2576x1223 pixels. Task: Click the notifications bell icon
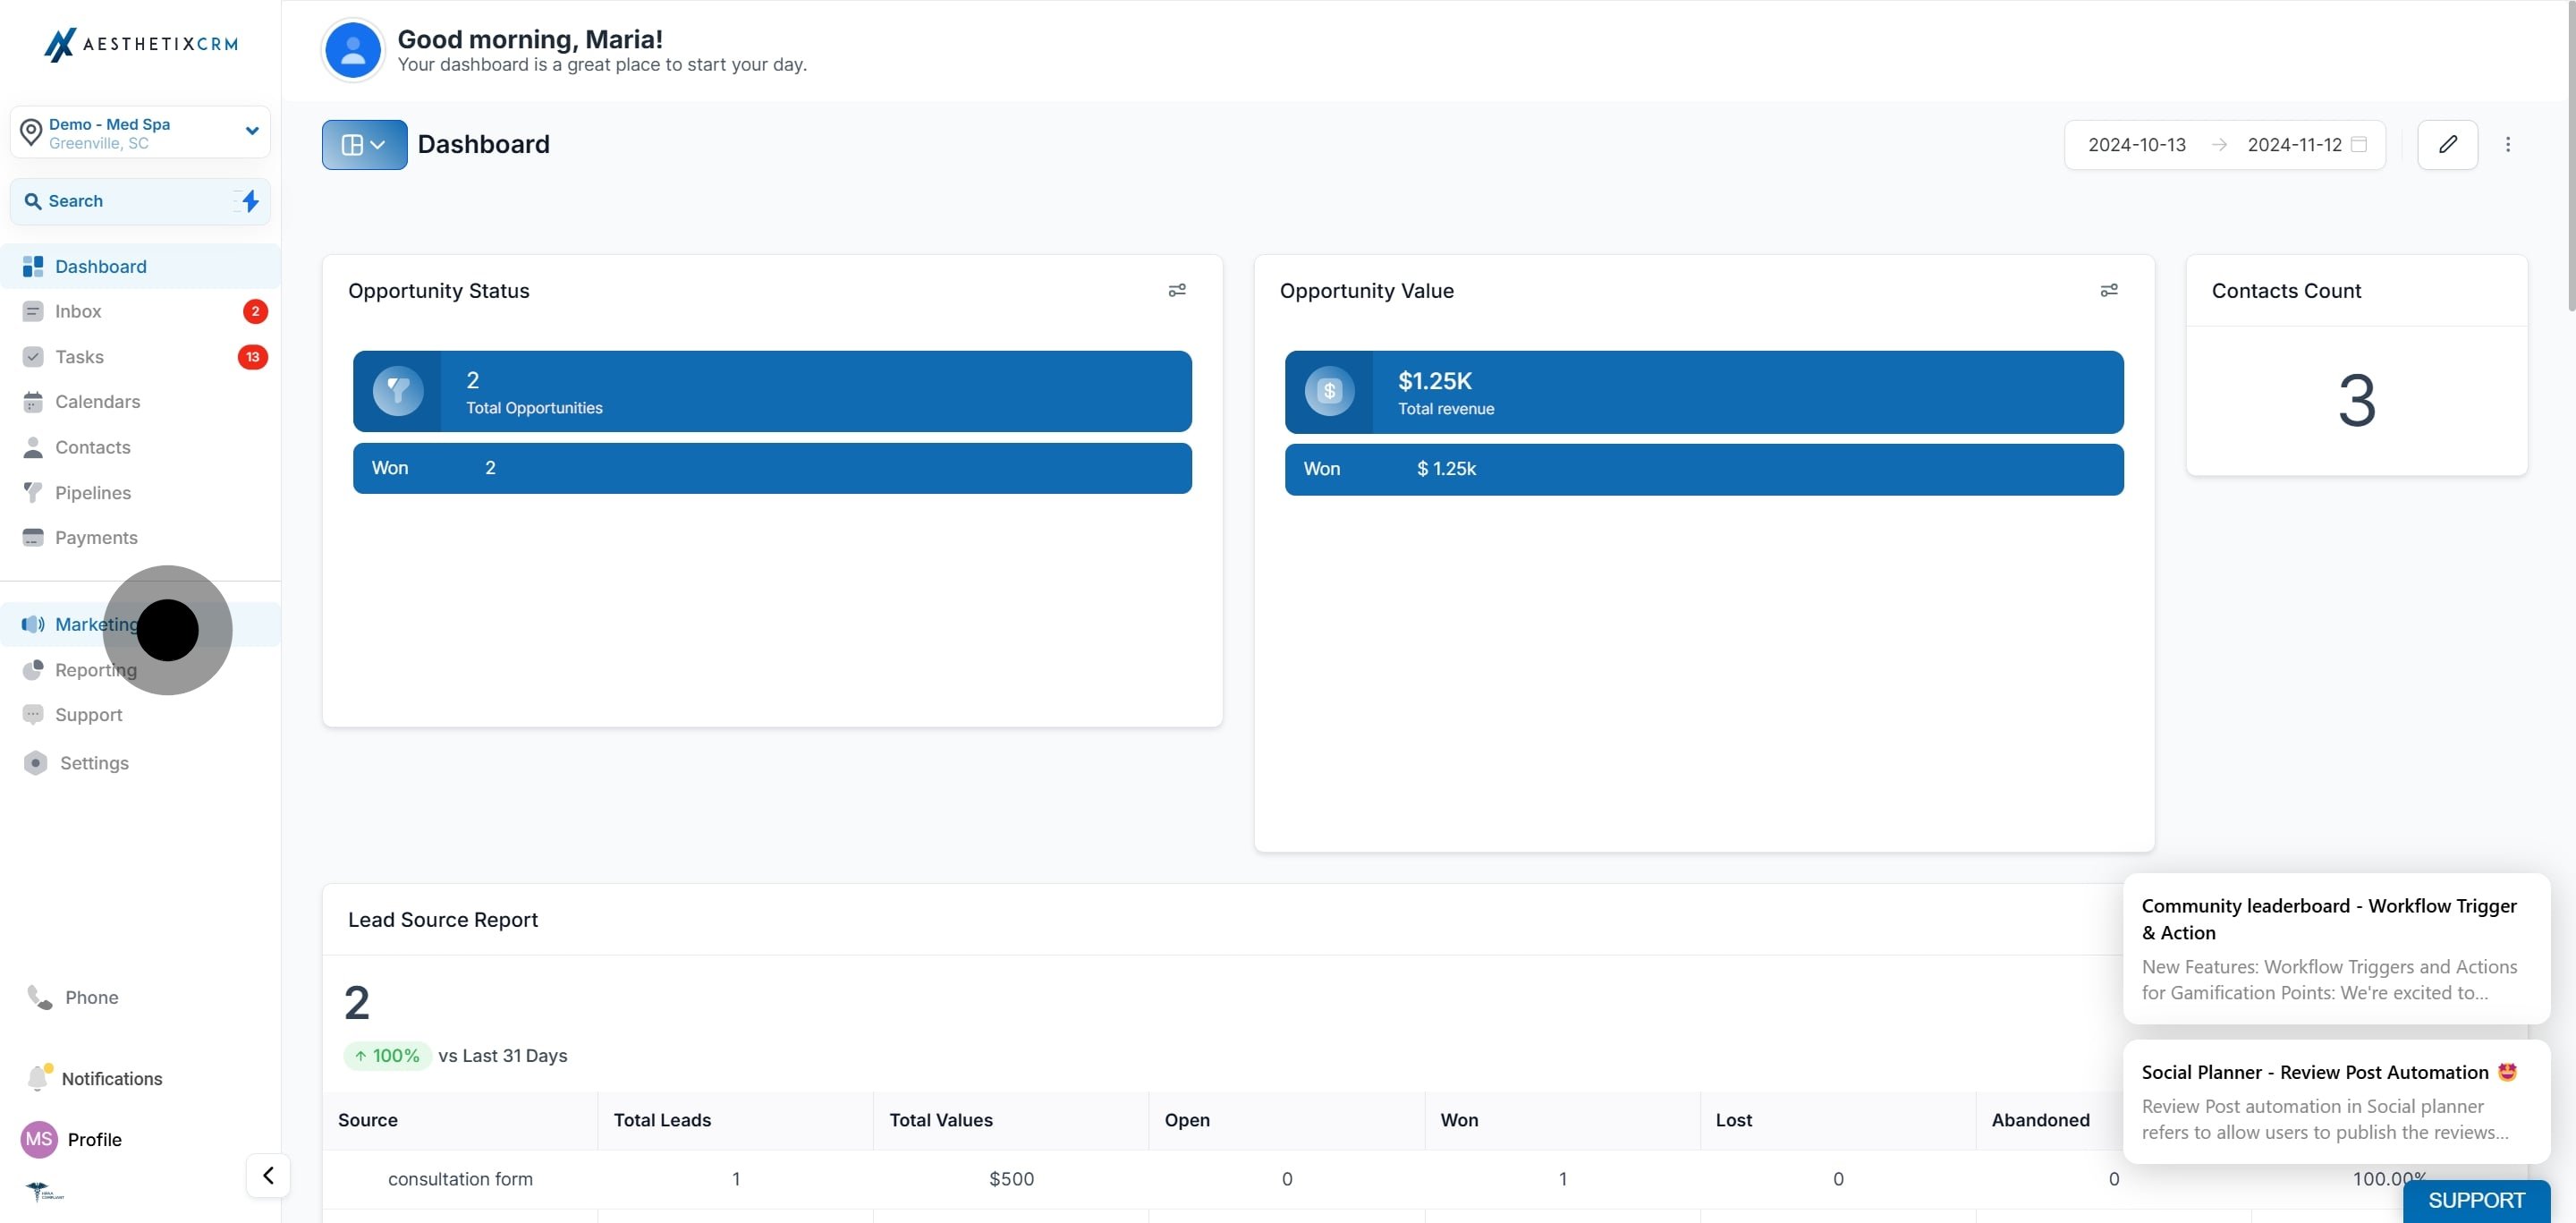[x=38, y=1078]
